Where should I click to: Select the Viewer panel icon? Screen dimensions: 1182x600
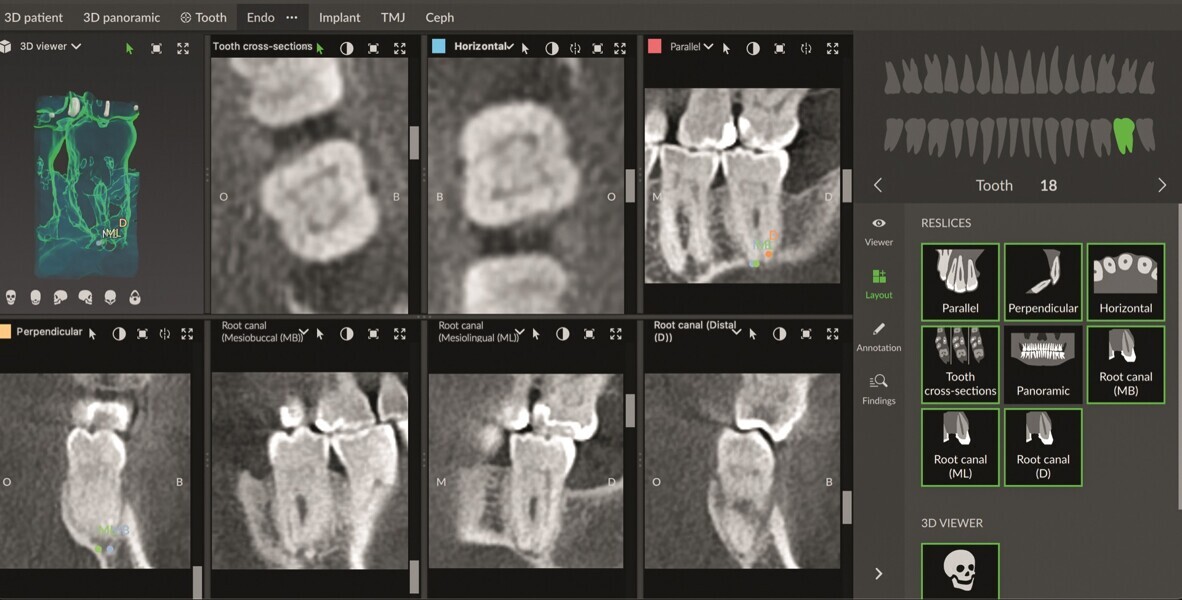pyautogui.click(x=878, y=227)
